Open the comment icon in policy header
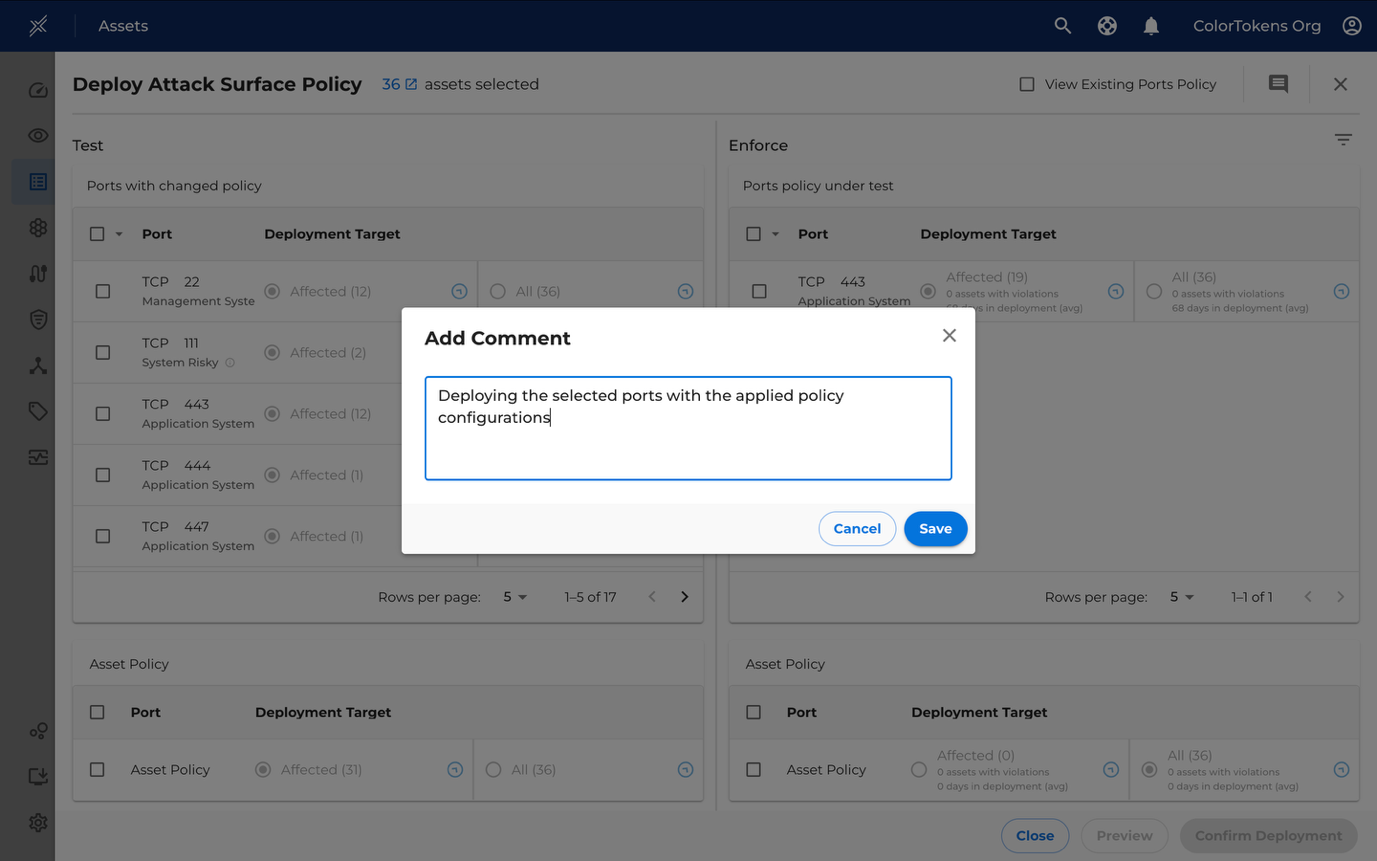 (x=1278, y=84)
